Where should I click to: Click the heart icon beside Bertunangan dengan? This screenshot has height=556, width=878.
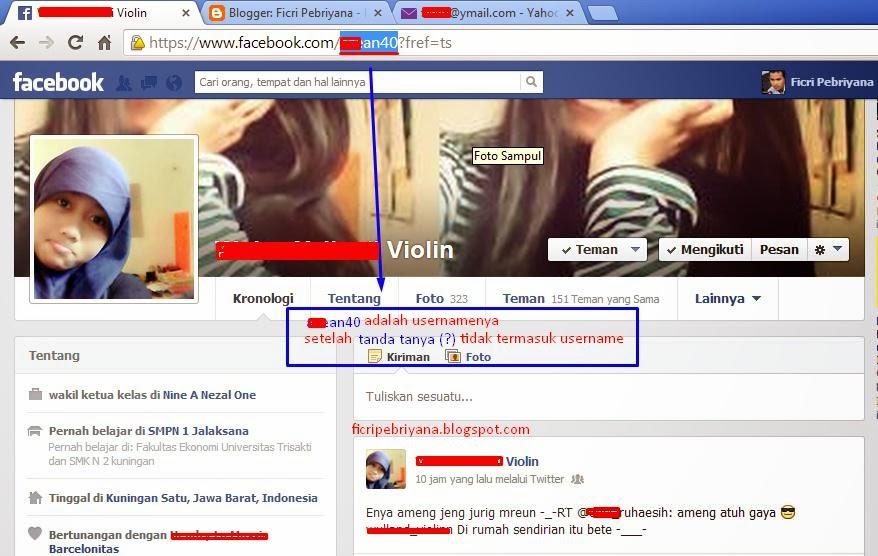(x=35, y=533)
